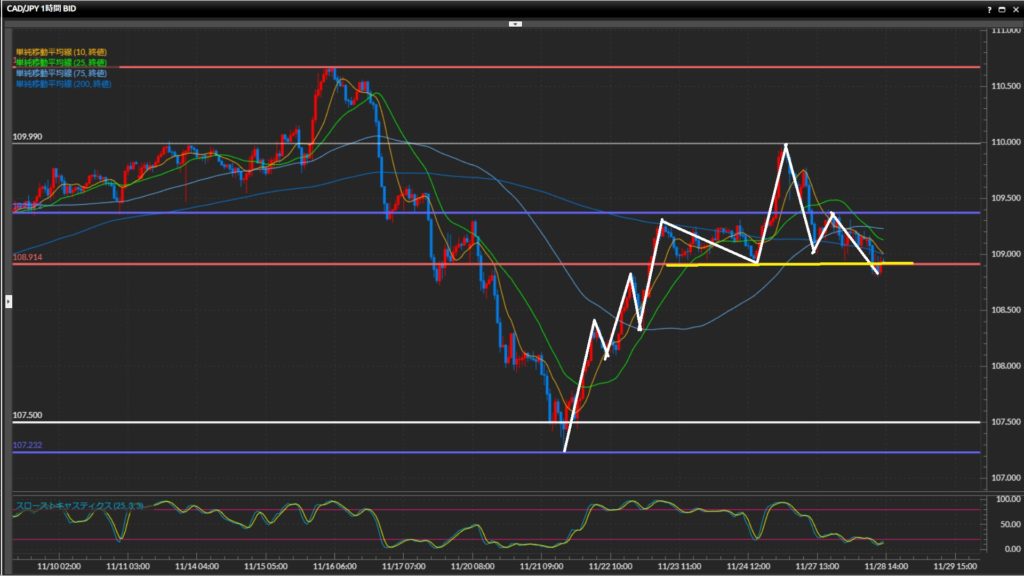Click the help question mark icon
Screen dimensions: 1024x576
(x=990, y=8)
